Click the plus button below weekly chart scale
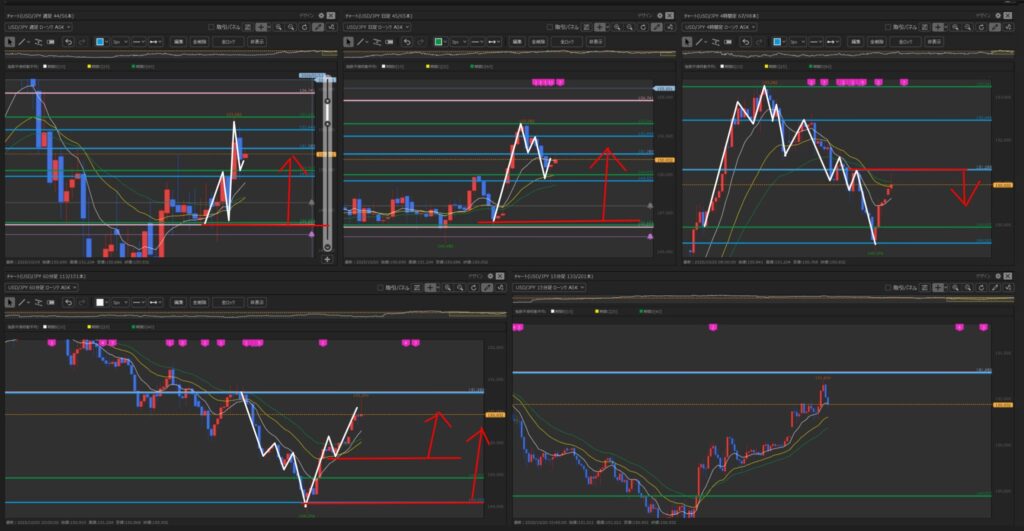 click(326, 258)
